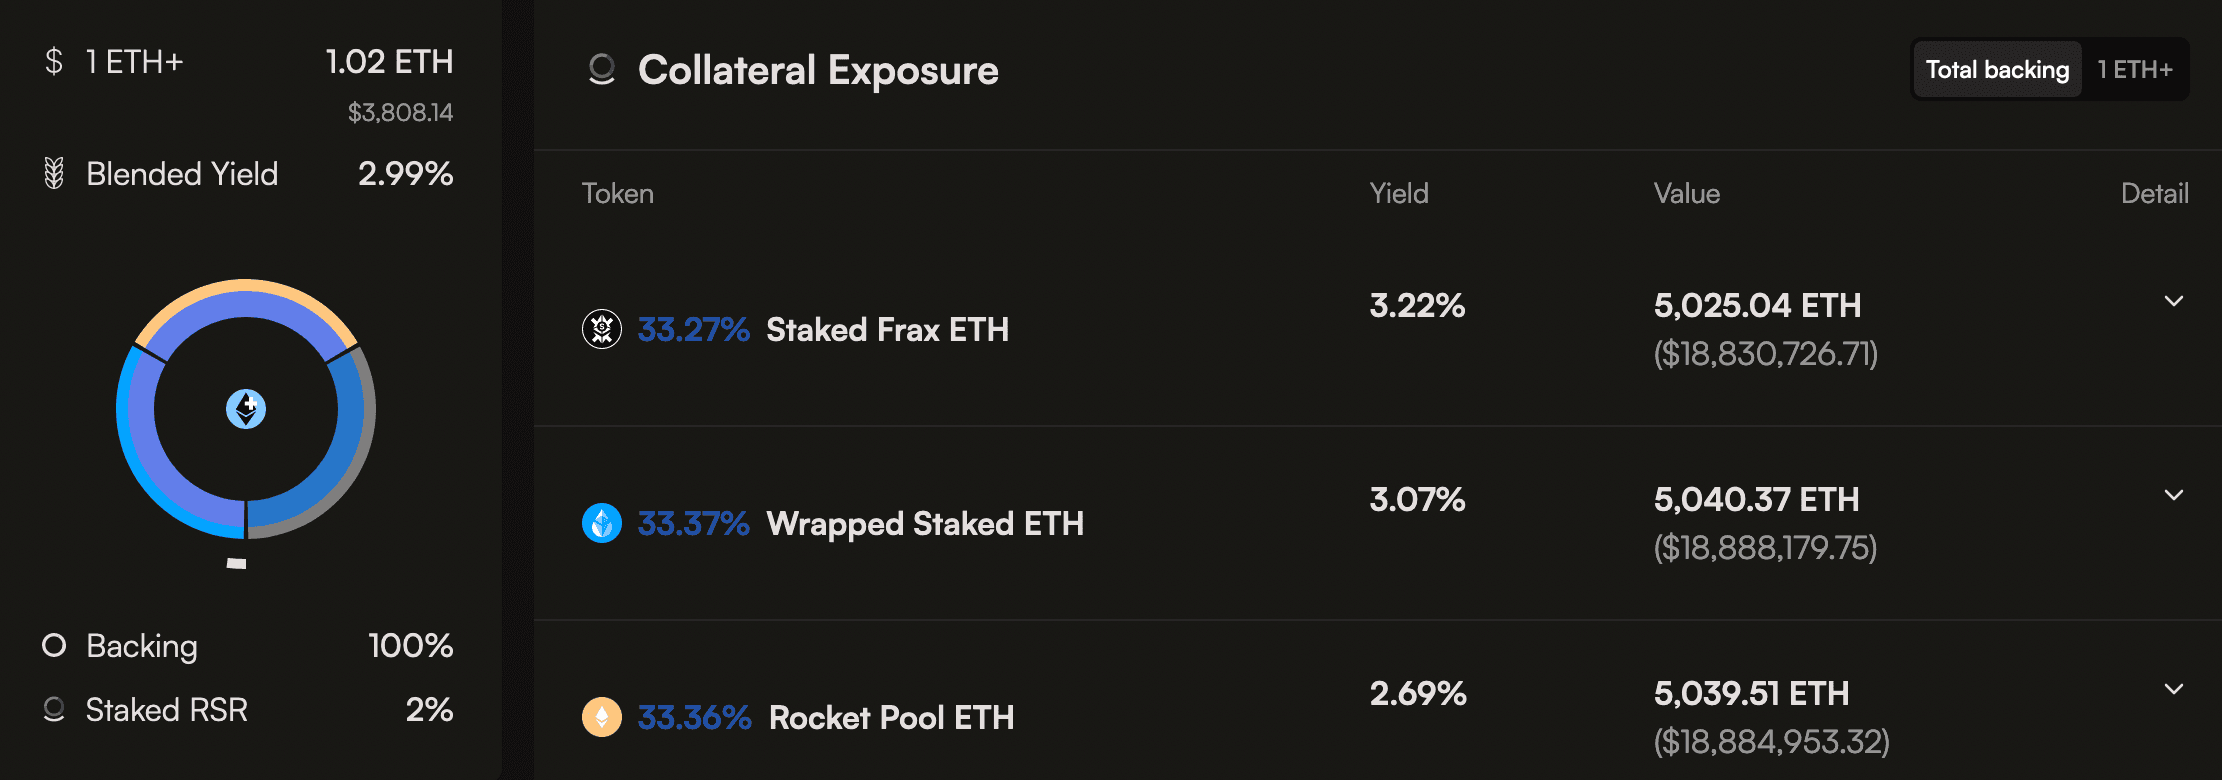The height and width of the screenshot is (780, 2222).
Task: Click the Collateral Exposure header icon
Action: [602, 70]
